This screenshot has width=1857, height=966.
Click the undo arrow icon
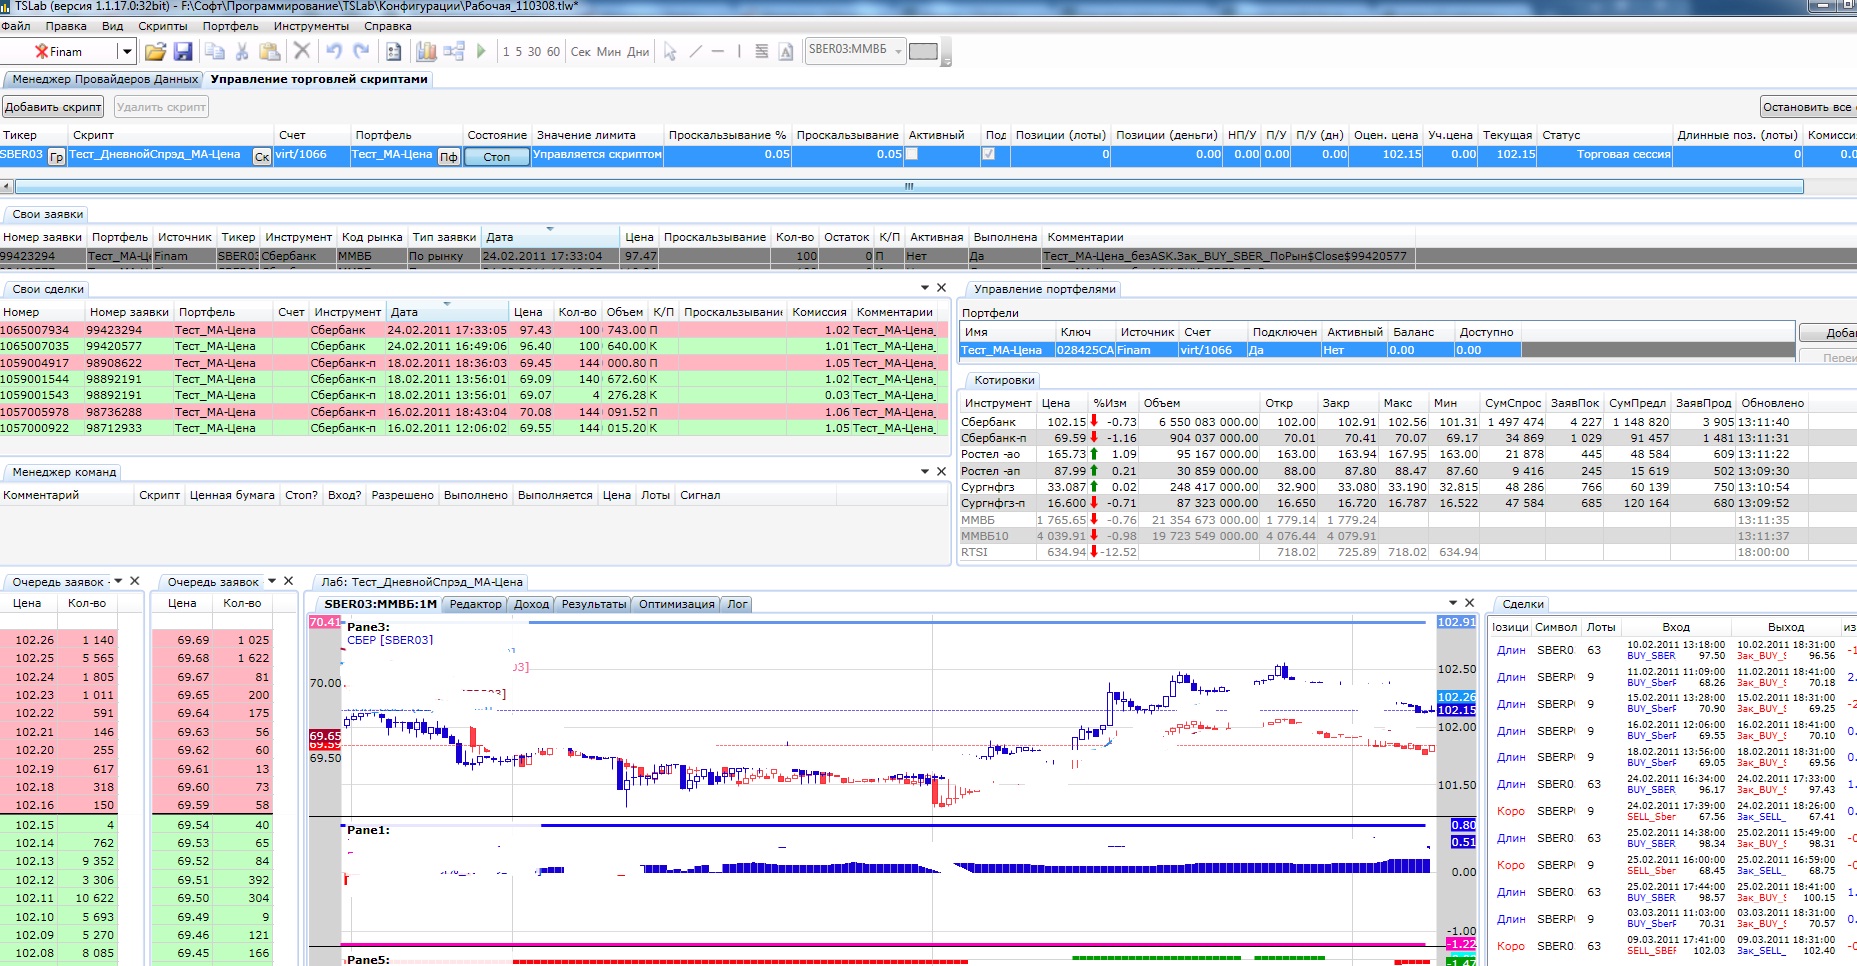click(x=334, y=51)
